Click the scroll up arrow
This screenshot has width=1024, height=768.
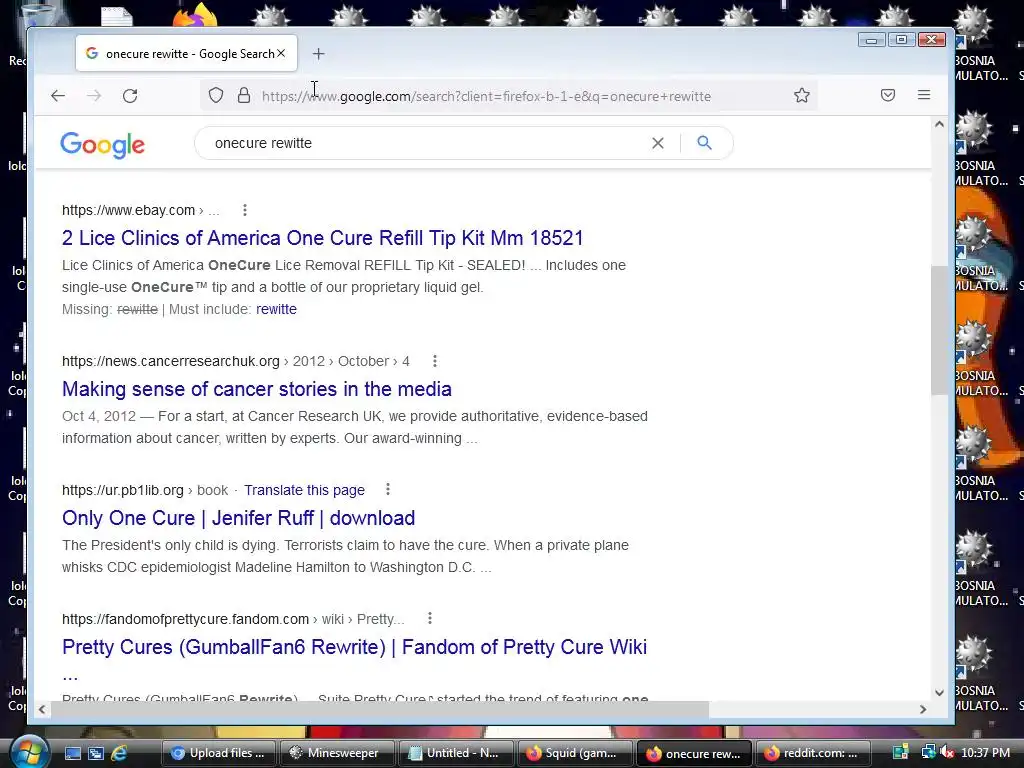[x=939, y=124]
